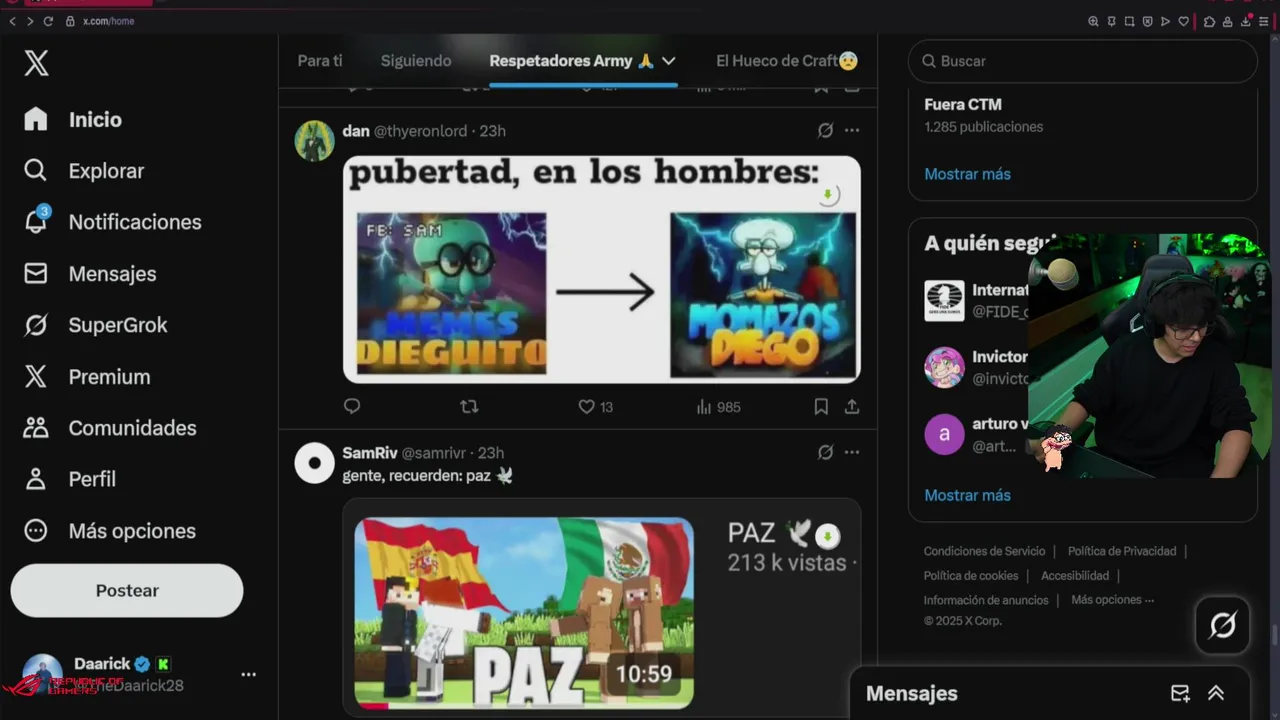Open Mensajes in the sidebar
This screenshot has height=720, width=1280.
pos(90,274)
